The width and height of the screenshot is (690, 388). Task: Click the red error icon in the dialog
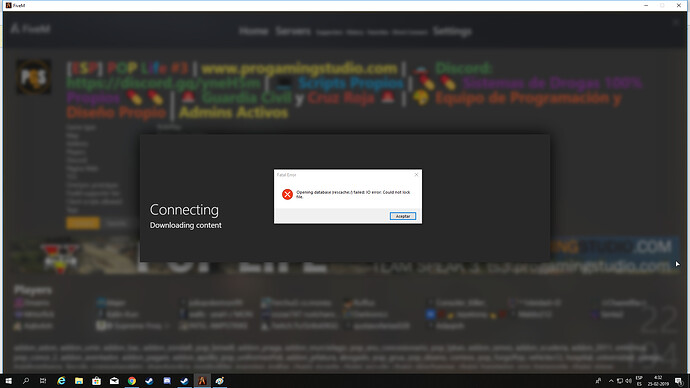[x=287, y=194]
